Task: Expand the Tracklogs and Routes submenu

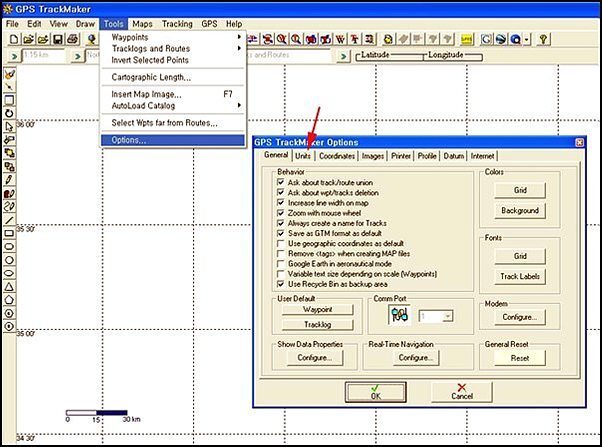Action: click(x=173, y=48)
